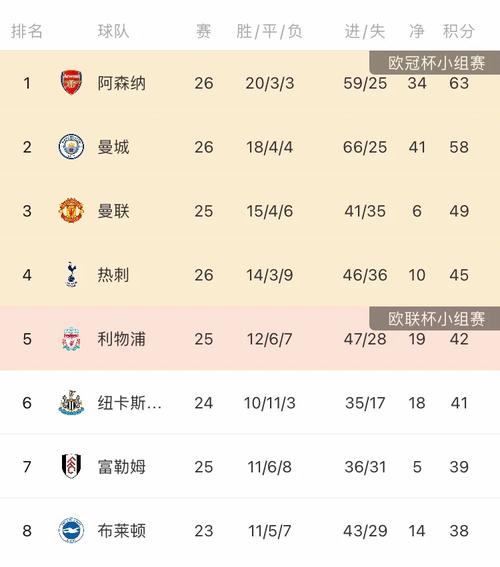Open the Manchester City crest icon
The height and width of the screenshot is (567, 500).
tap(71, 147)
